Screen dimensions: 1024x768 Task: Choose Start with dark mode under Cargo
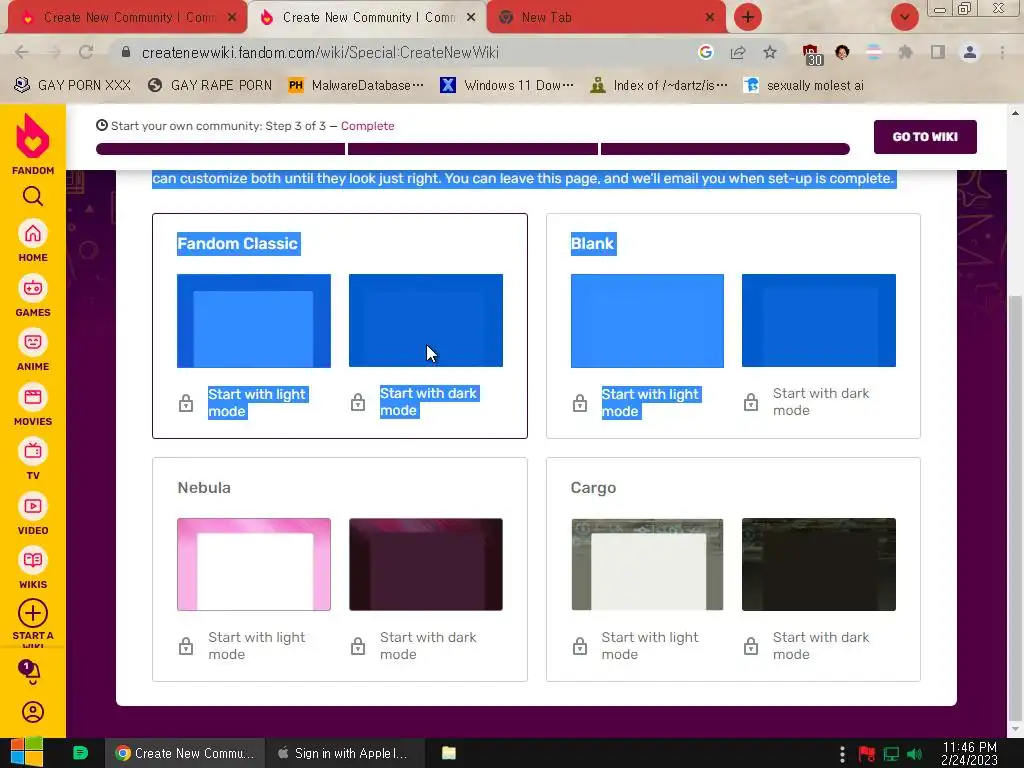click(x=821, y=646)
